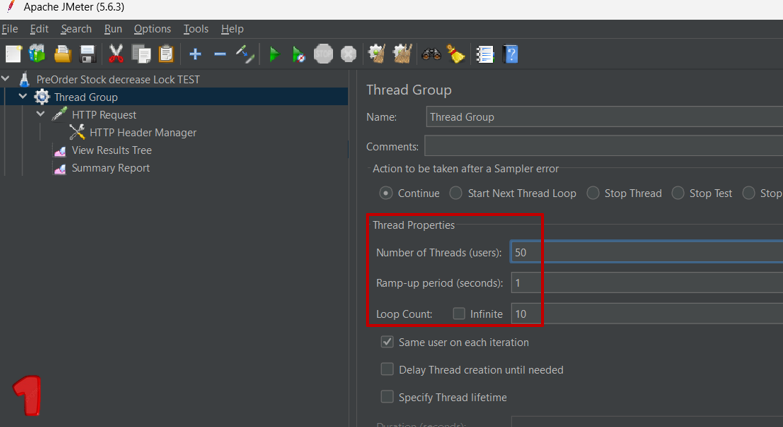Click Start no pauses icon
The width and height of the screenshot is (783, 427).
coord(298,54)
